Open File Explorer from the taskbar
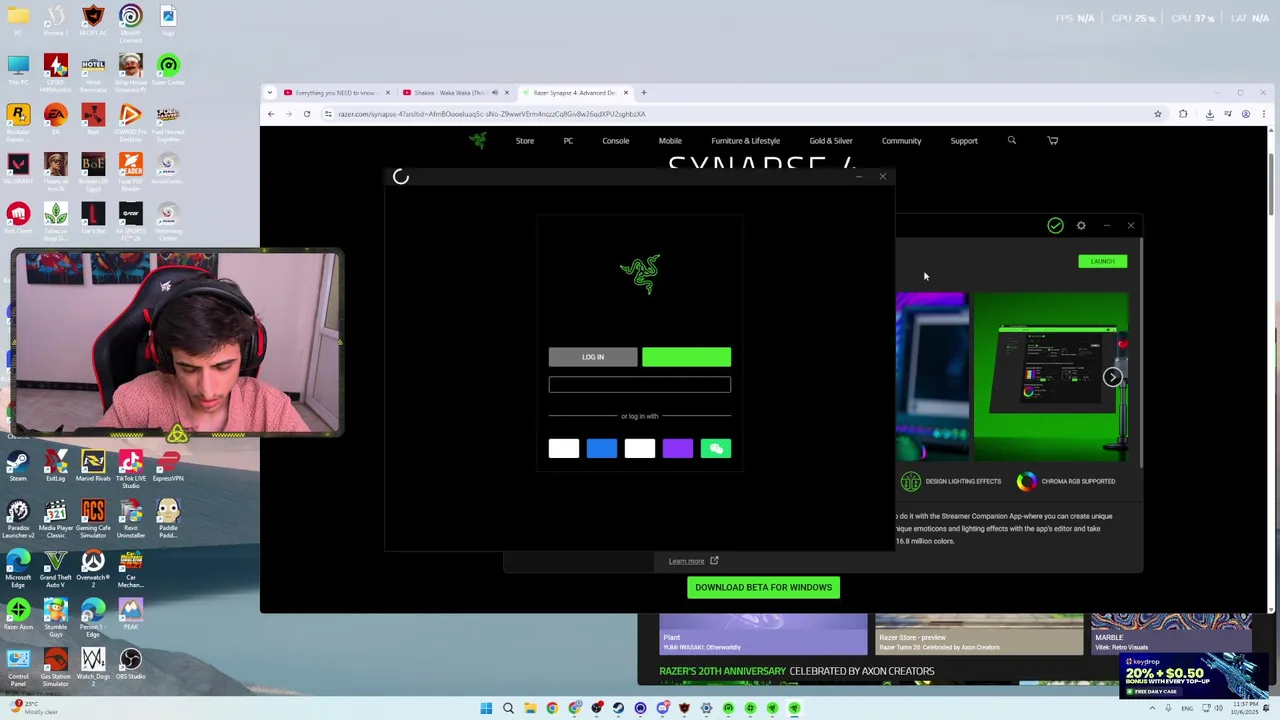Image resolution: width=1280 pixels, height=720 pixels. 530,708
